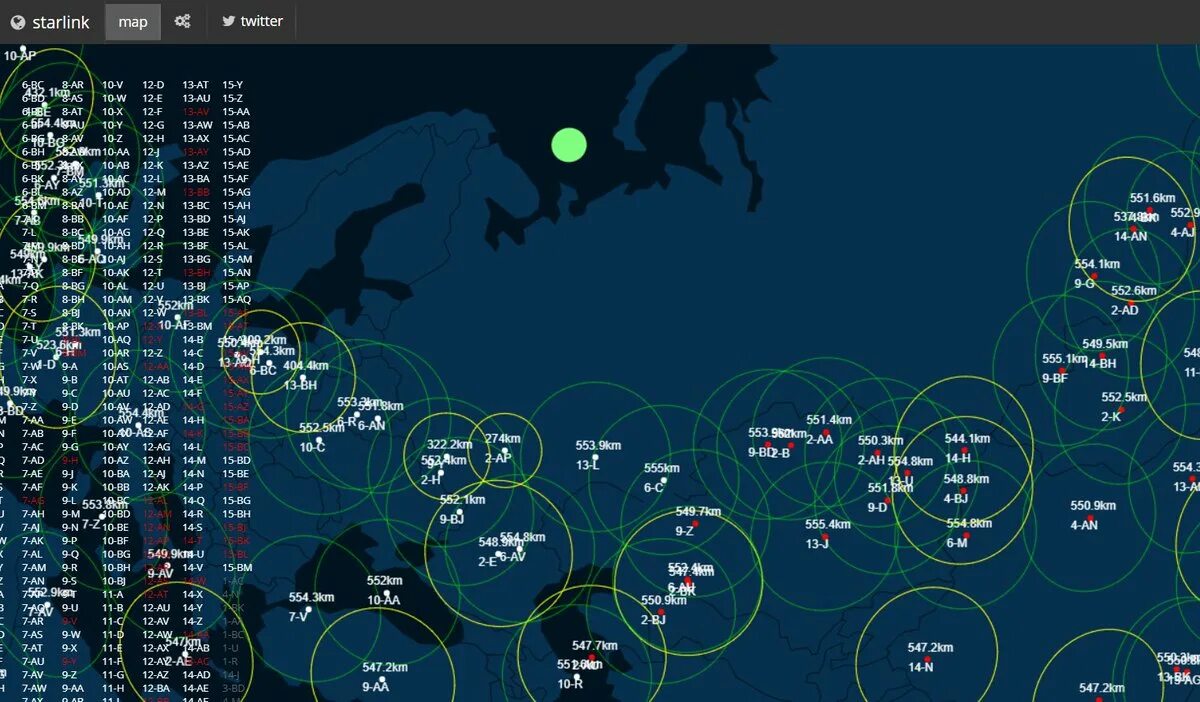Select satellite 9-G marker at 554.1km
The height and width of the screenshot is (702, 1200).
(1094, 276)
